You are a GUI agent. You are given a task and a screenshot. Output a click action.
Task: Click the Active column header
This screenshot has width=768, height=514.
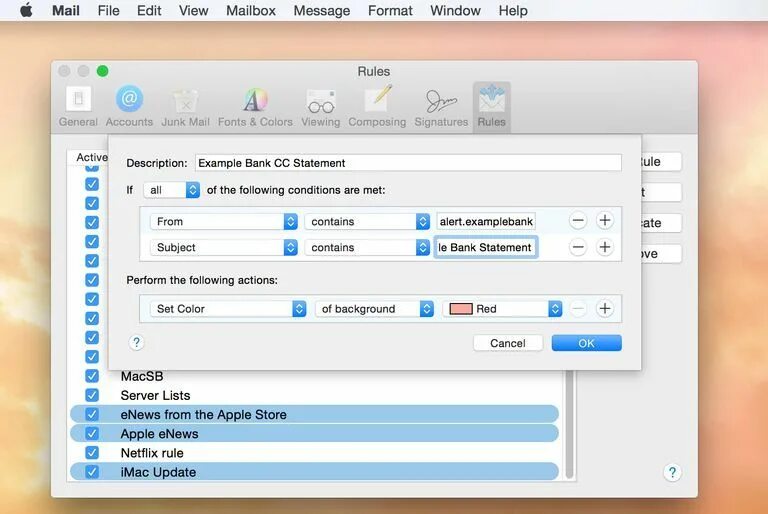click(91, 157)
